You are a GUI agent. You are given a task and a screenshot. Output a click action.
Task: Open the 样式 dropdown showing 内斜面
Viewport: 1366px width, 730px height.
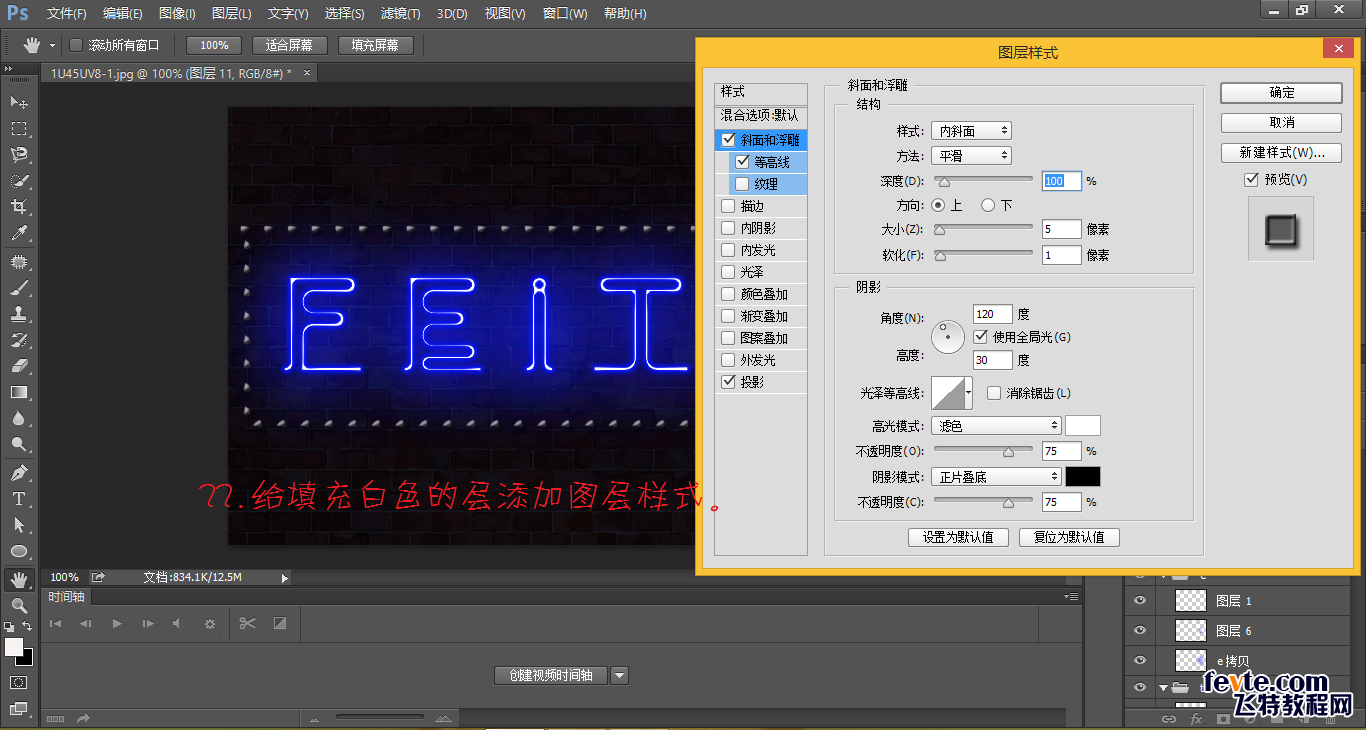point(971,129)
